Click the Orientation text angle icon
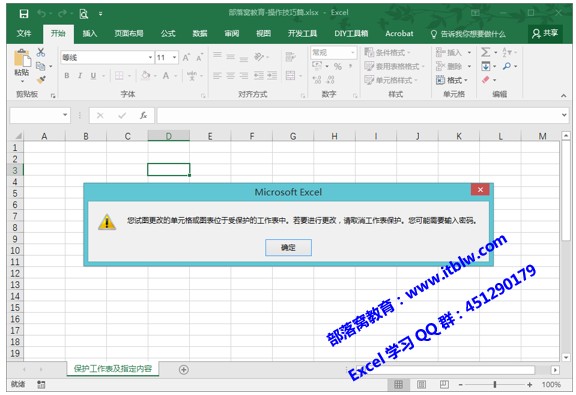 coord(259,56)
